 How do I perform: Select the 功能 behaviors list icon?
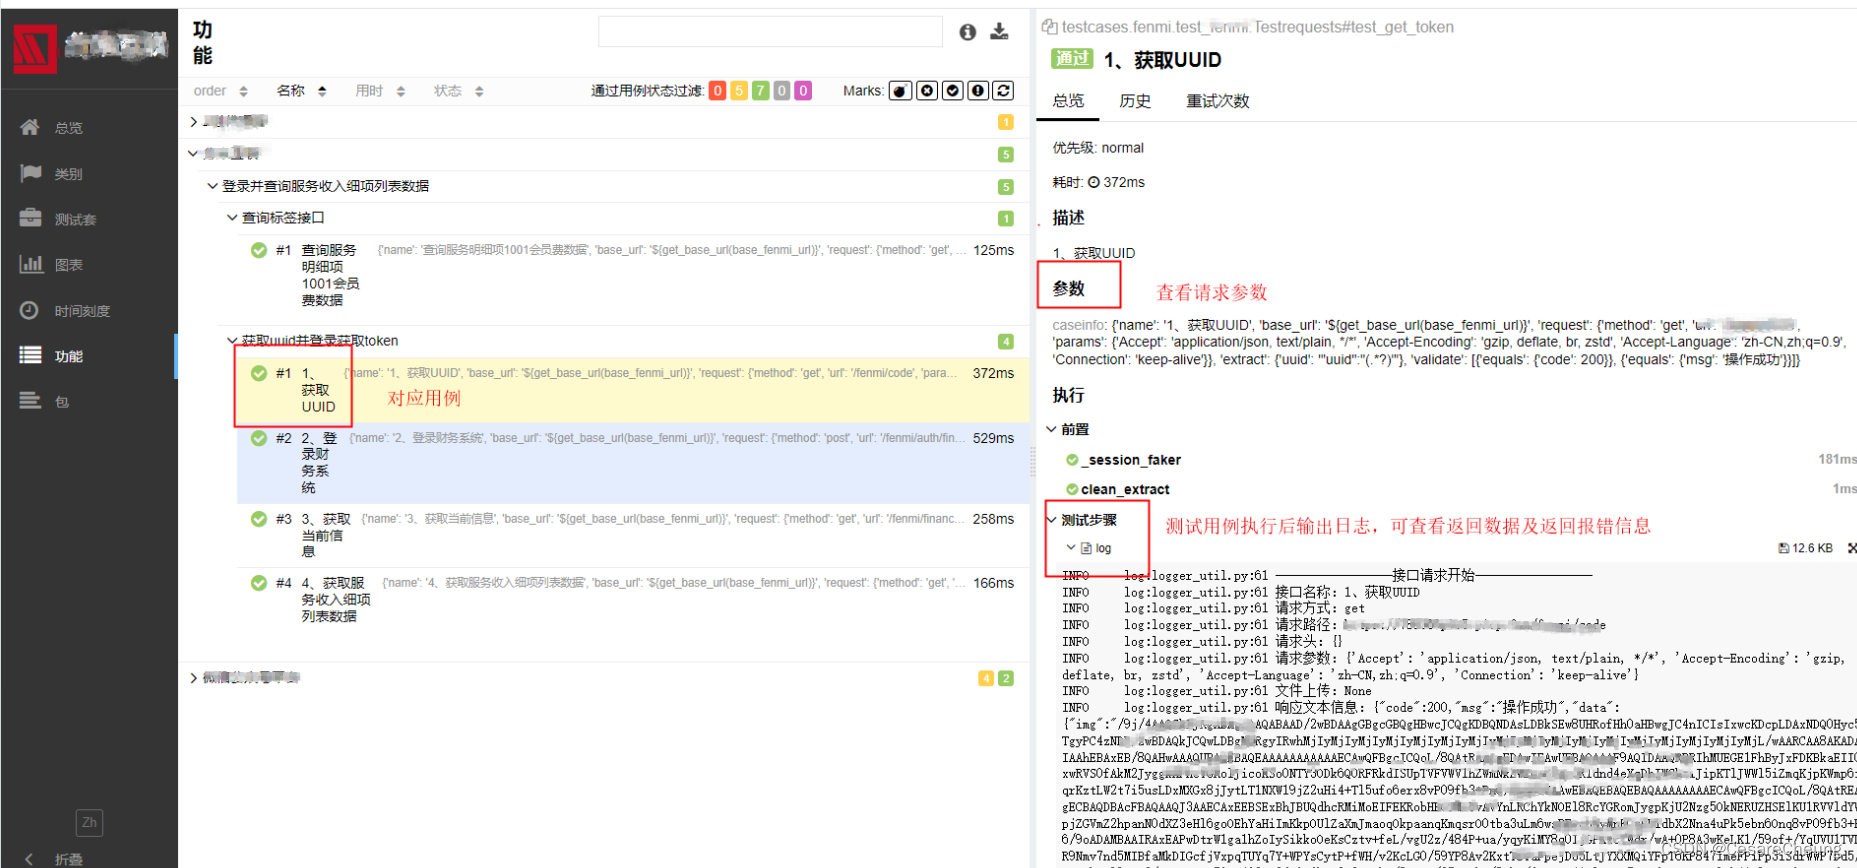(31, 355)
